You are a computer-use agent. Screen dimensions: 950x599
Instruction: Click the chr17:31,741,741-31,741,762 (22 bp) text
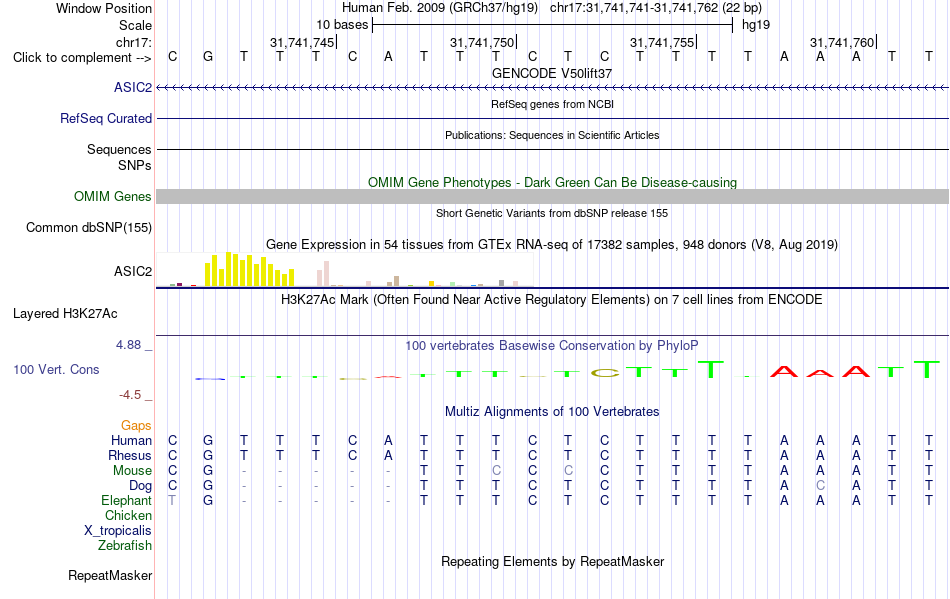(x=656, y=8)
